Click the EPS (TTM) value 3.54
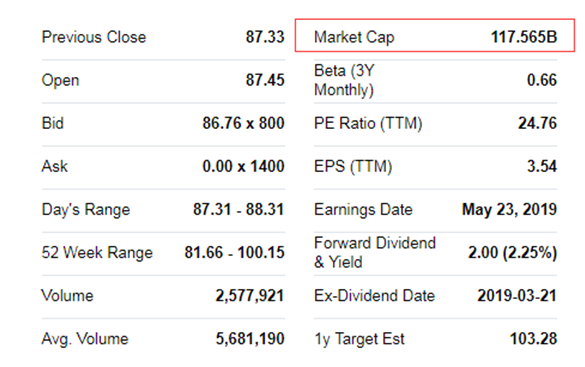585x367 pixels. pyautogui.click(x=542, y=166)
